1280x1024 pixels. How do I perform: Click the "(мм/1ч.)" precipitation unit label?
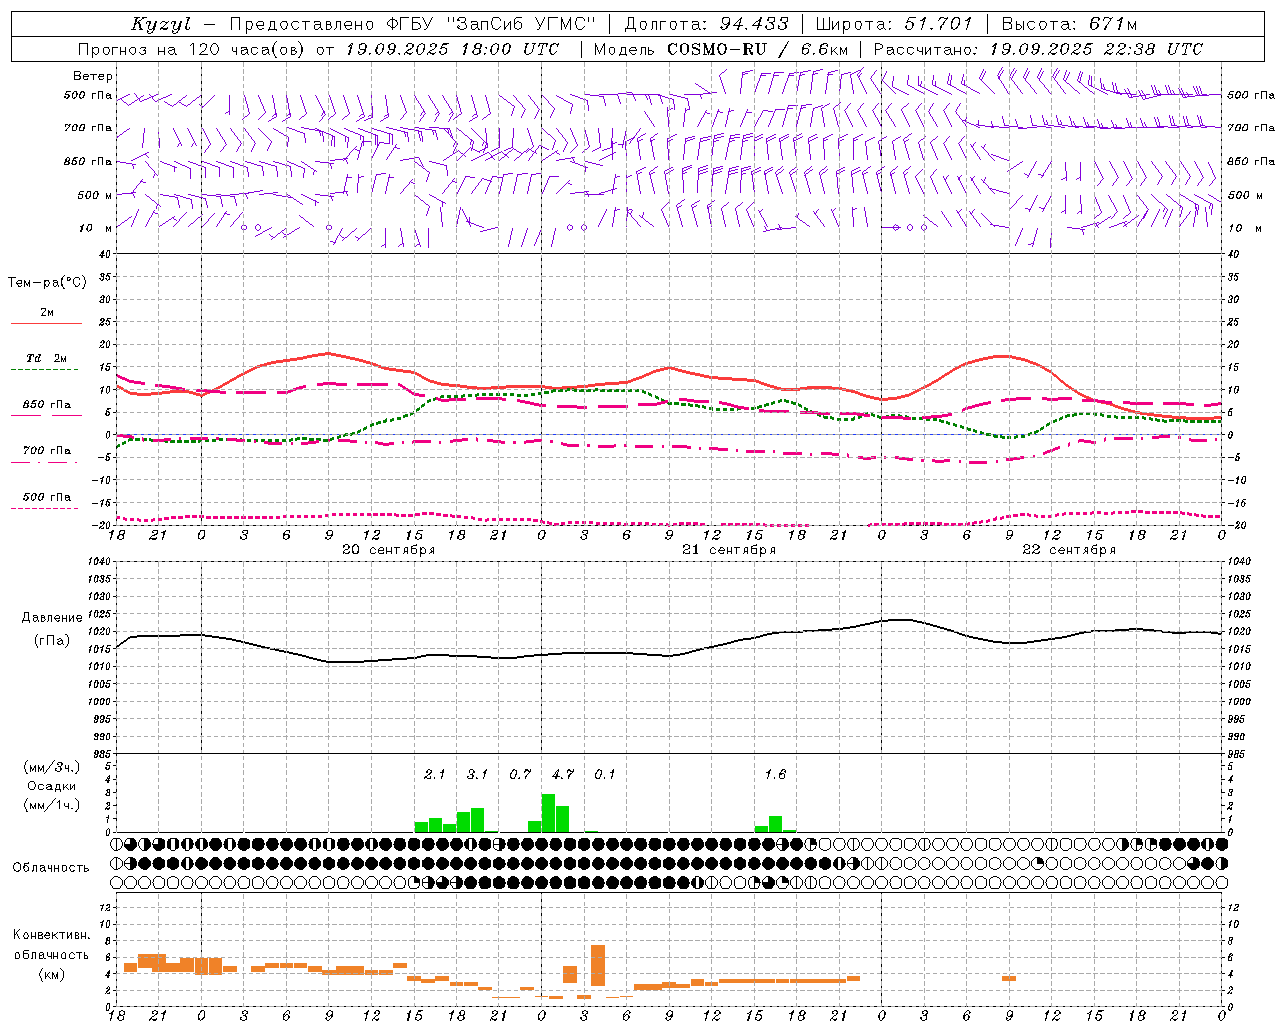tap(52, 805)
